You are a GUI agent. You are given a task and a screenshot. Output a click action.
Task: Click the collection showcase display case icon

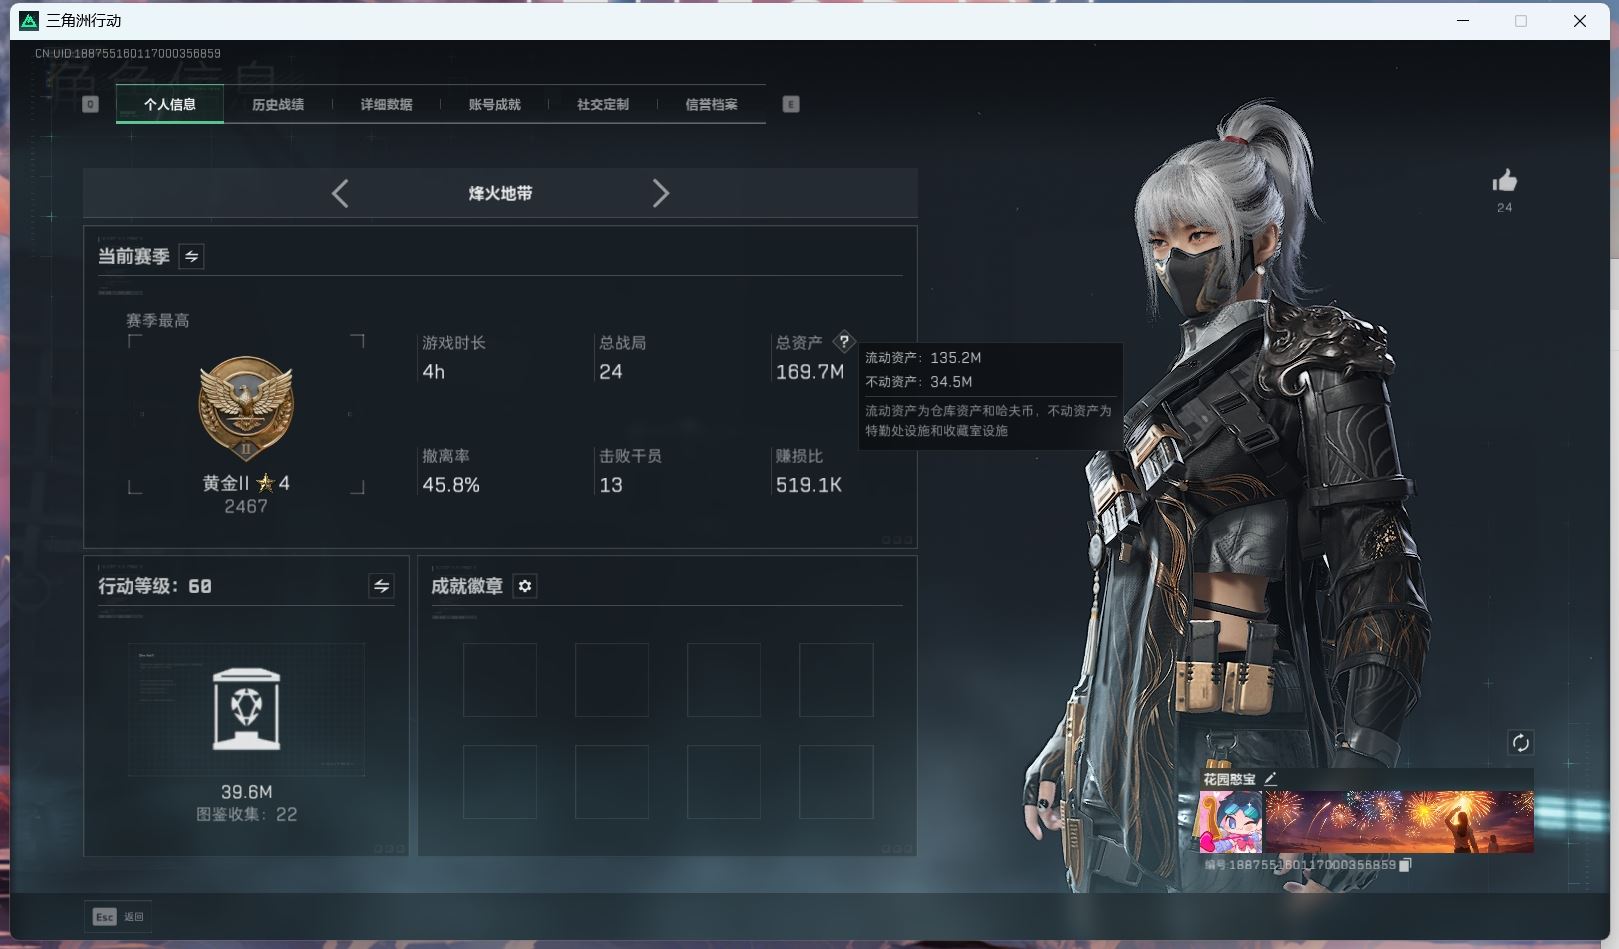point(246,709)
